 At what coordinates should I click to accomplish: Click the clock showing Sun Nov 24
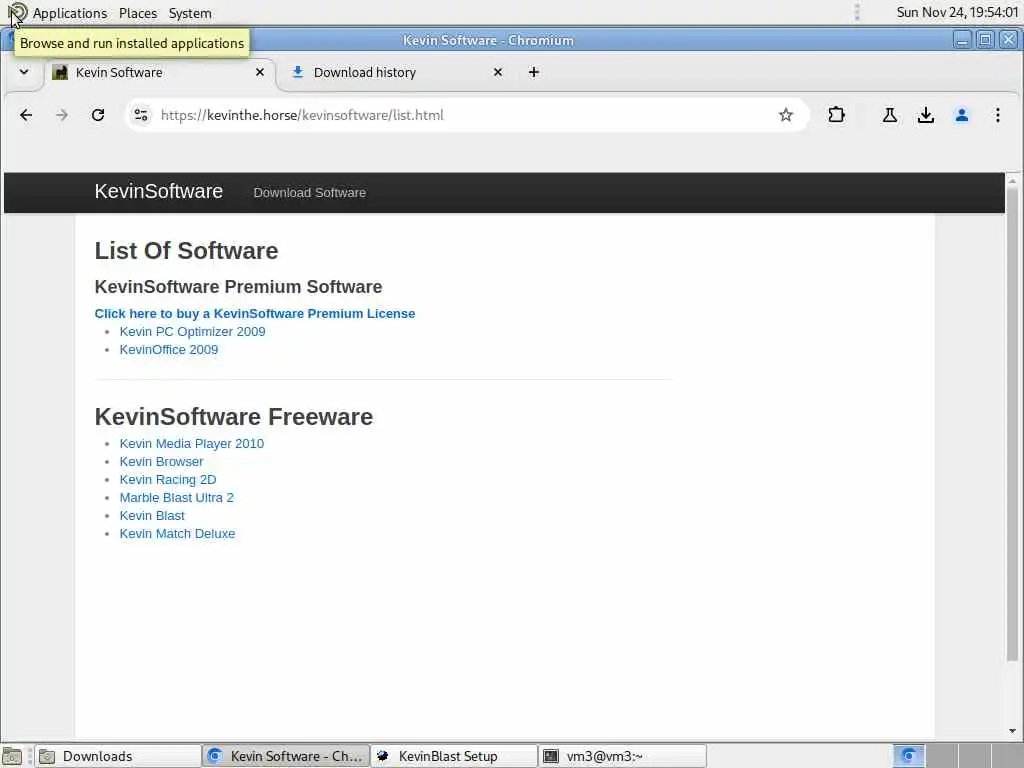pos(957,12)
